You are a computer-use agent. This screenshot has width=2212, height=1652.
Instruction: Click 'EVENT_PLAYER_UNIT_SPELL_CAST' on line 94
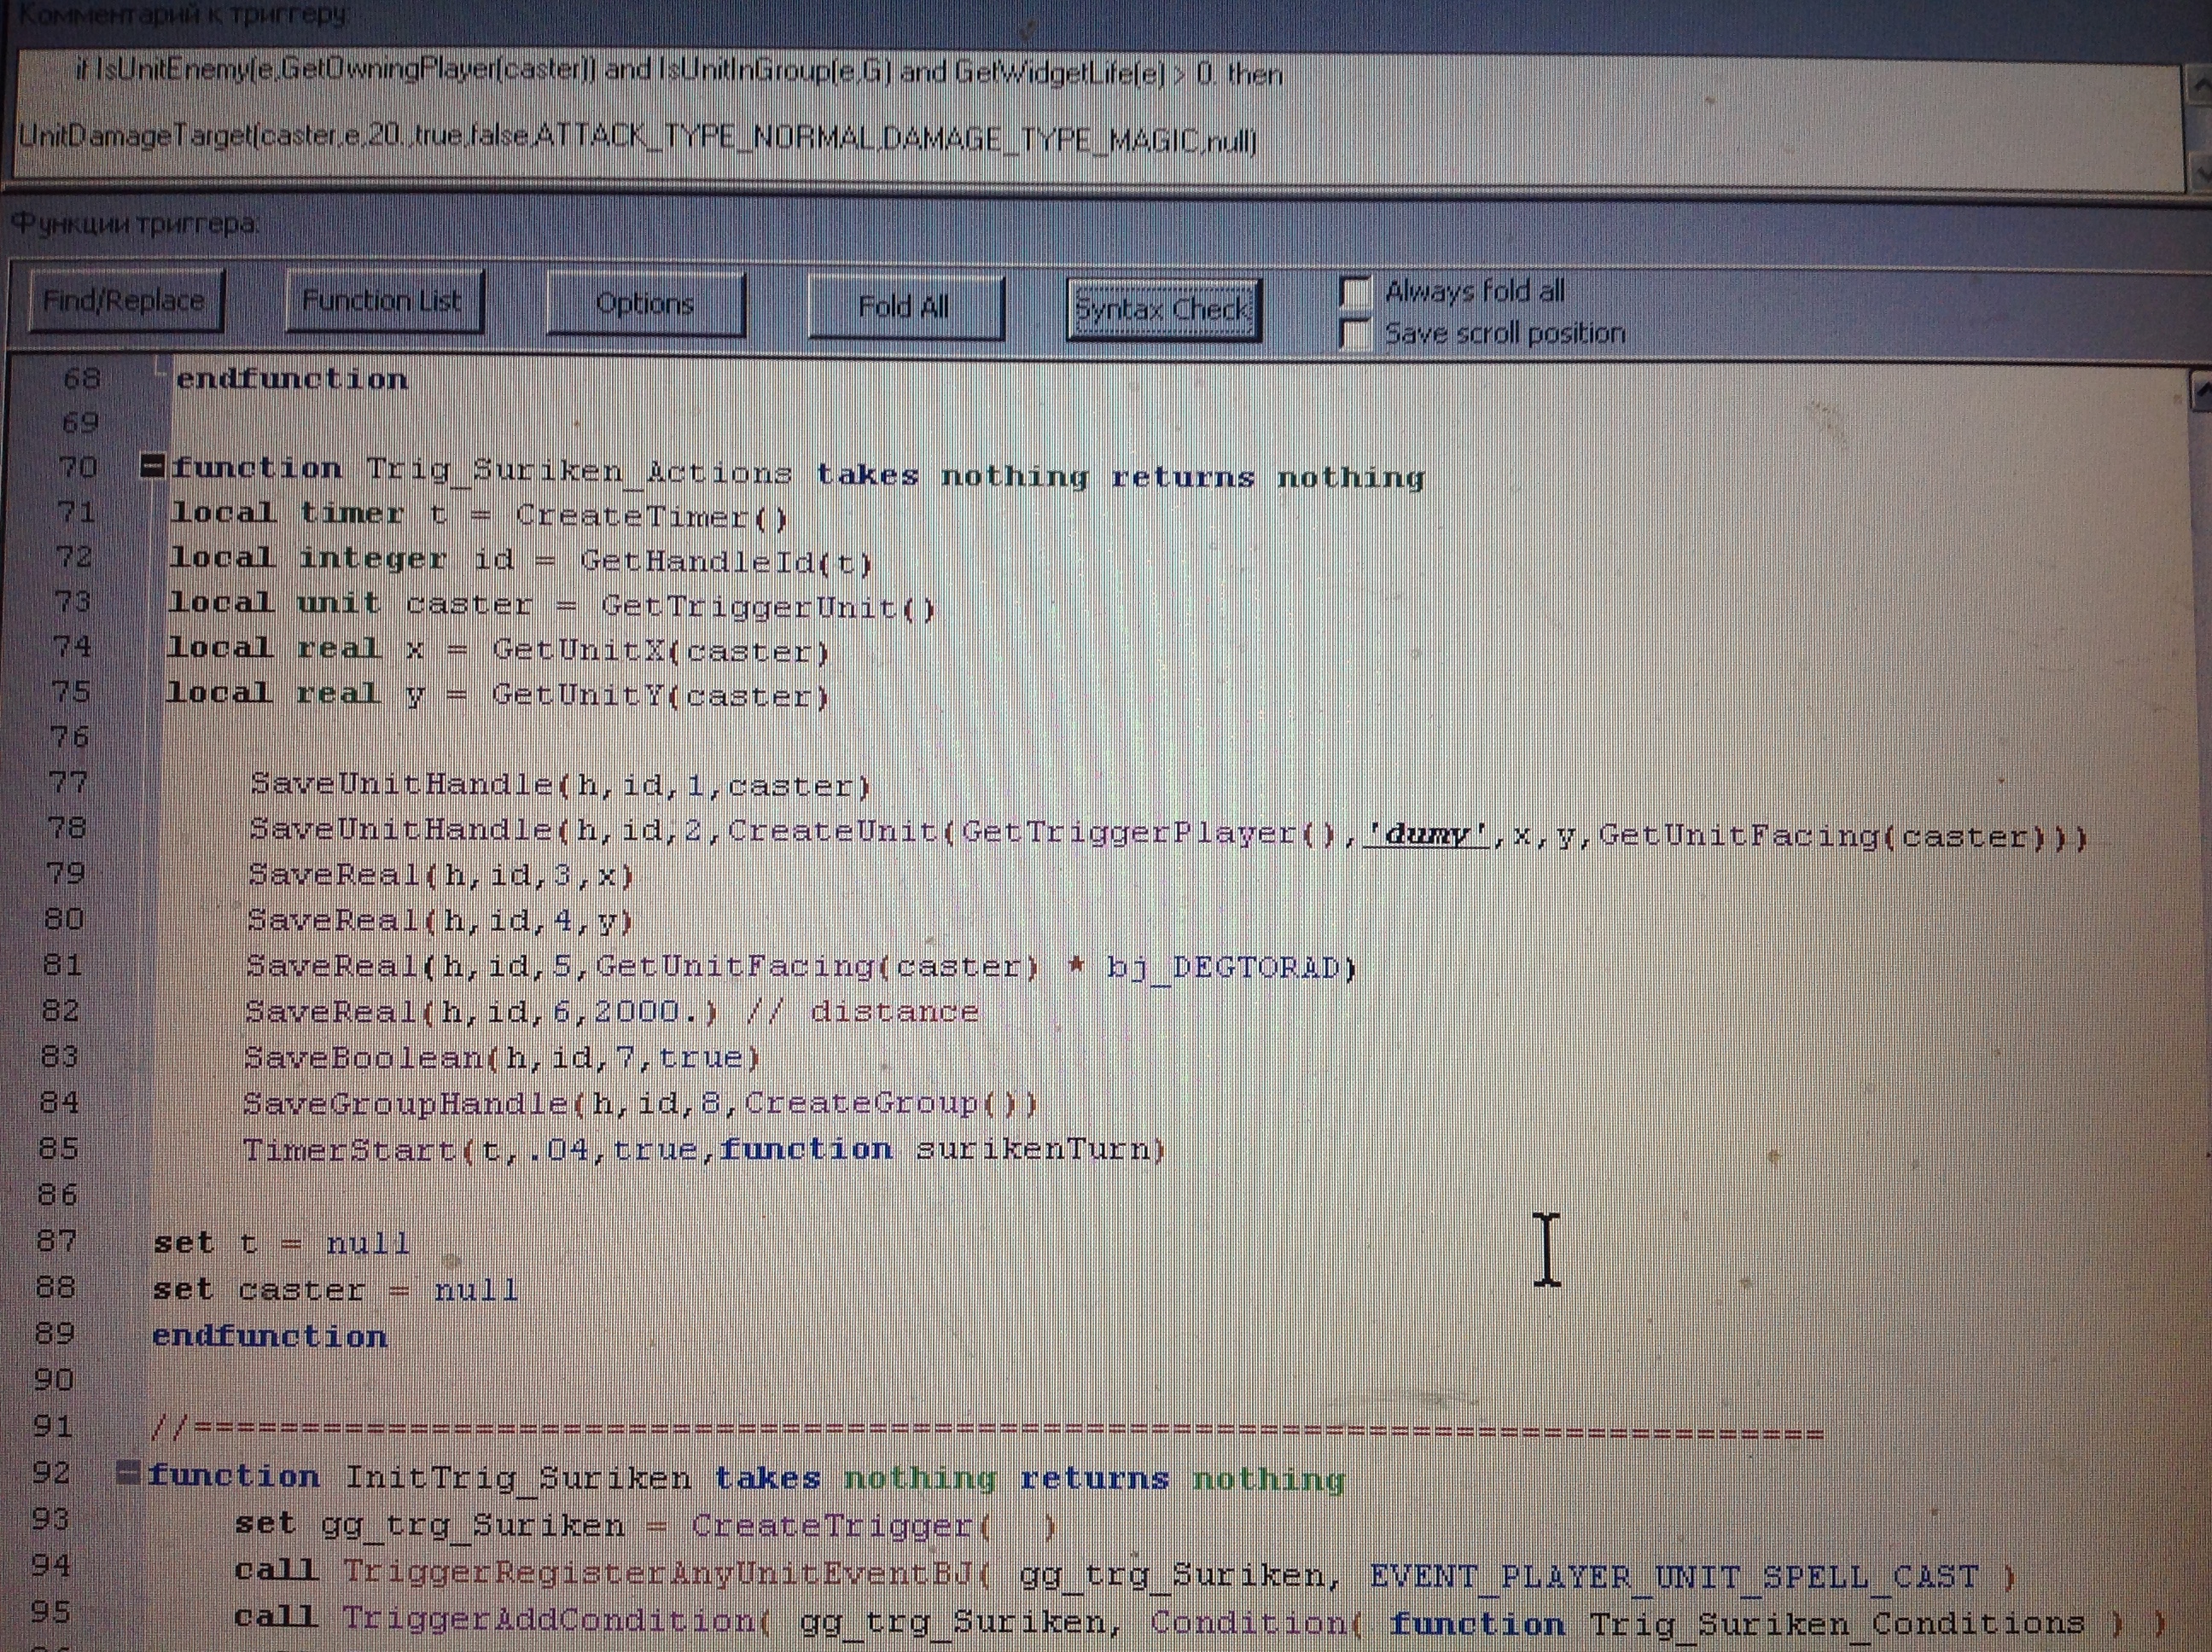point(1674,1577)
